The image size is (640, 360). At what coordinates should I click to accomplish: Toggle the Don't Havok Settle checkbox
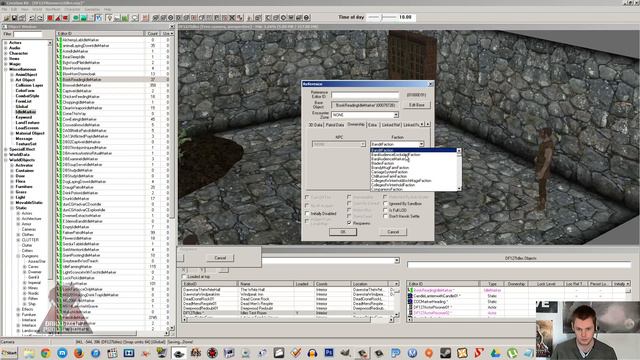(x=385, y=216)
